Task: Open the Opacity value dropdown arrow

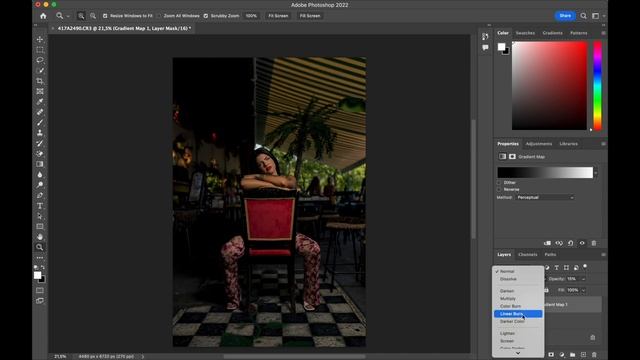Action: point(583,279)
